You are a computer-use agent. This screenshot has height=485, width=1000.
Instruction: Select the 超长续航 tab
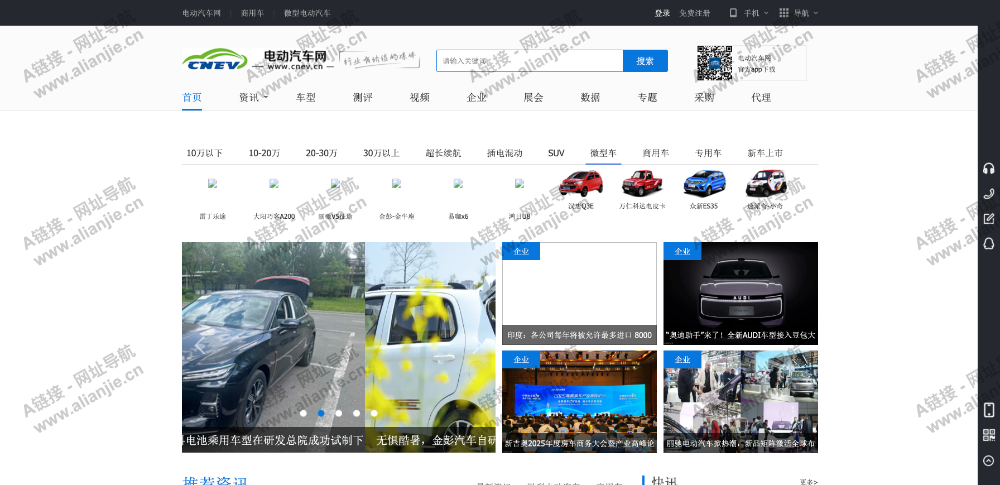click(x=443, y=153)
